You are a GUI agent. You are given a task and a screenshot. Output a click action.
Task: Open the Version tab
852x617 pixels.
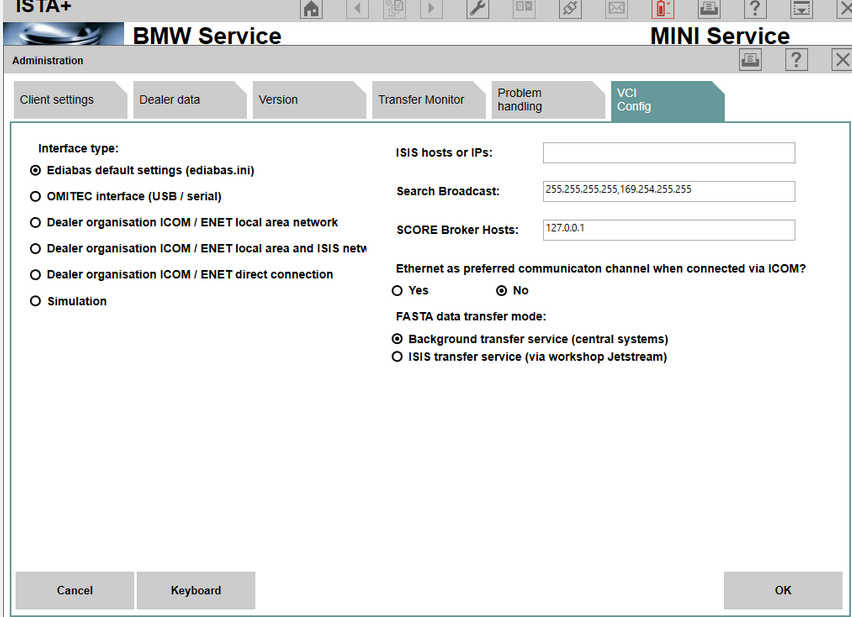coord(309,100)
